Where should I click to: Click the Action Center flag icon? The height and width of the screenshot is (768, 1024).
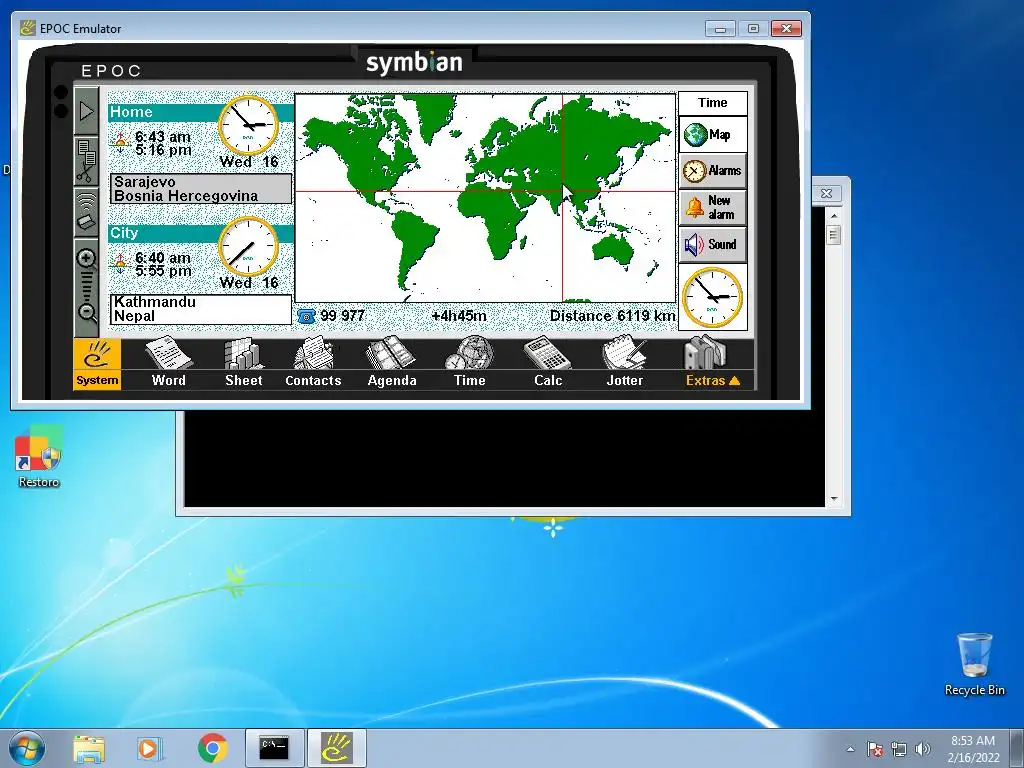(x=874, y=749)
